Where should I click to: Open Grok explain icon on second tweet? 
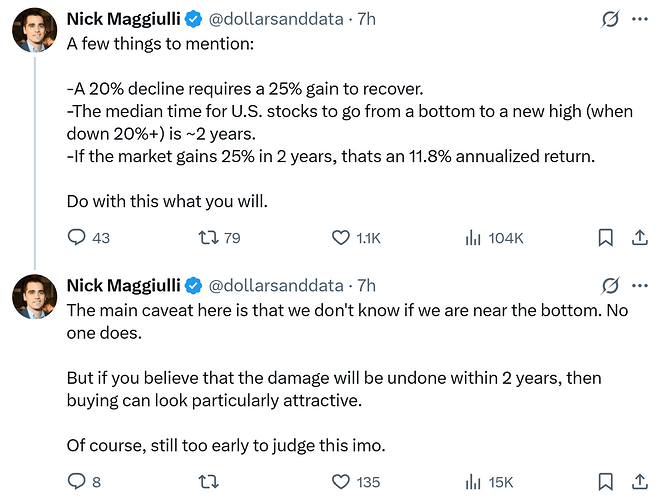(x=610, y=285)
